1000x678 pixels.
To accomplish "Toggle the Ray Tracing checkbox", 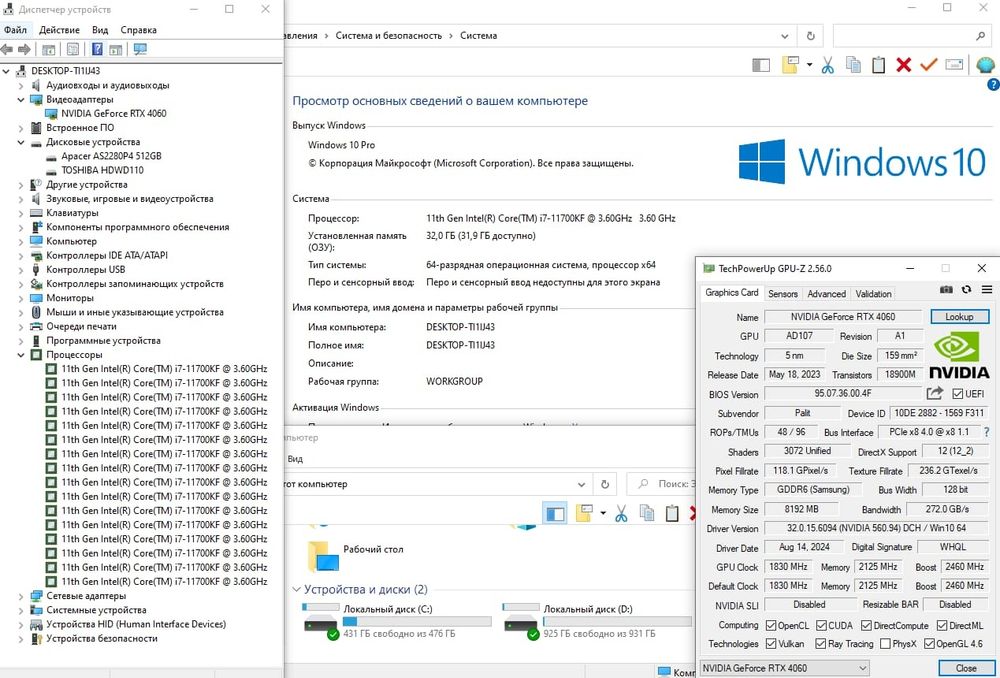I will (x=821, y=644).
